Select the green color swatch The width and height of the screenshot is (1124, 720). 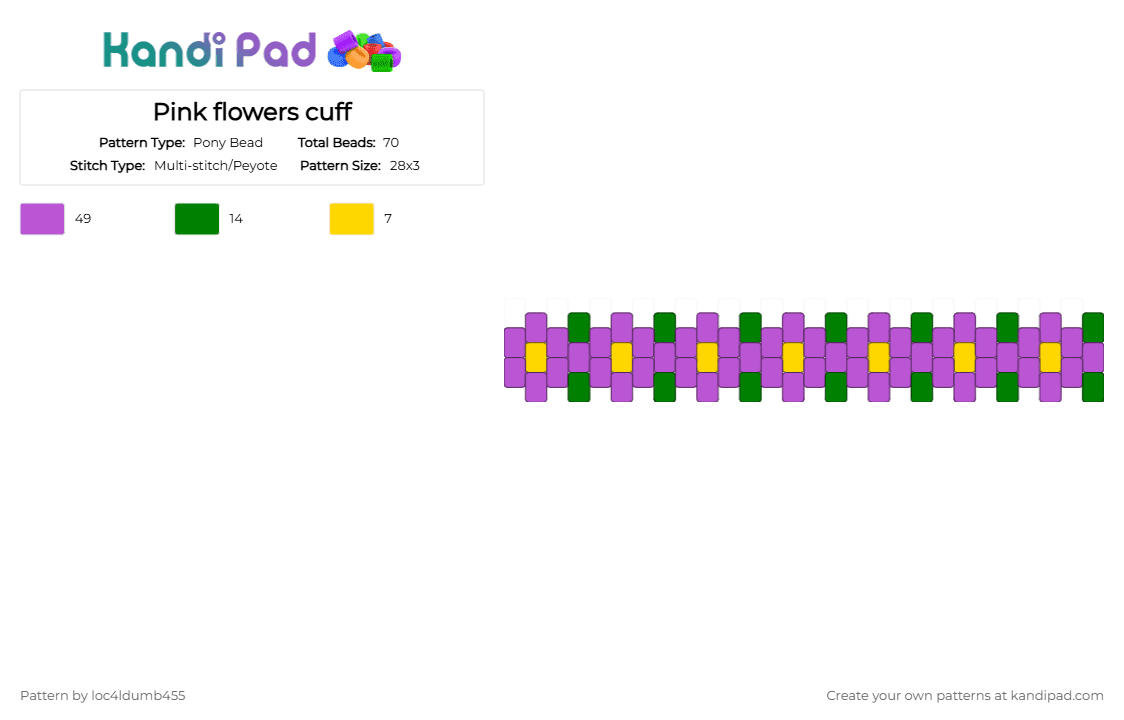(197, 219)
